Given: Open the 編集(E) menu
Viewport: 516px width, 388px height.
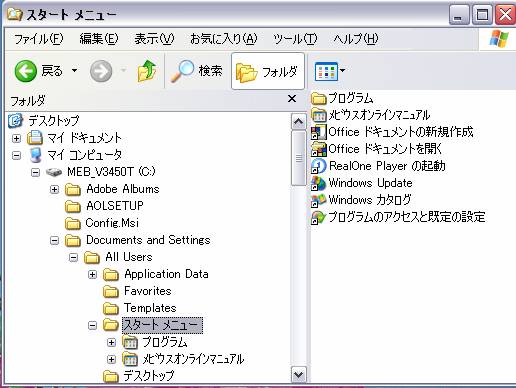Looking at the screenshot, I should [99, 39].
